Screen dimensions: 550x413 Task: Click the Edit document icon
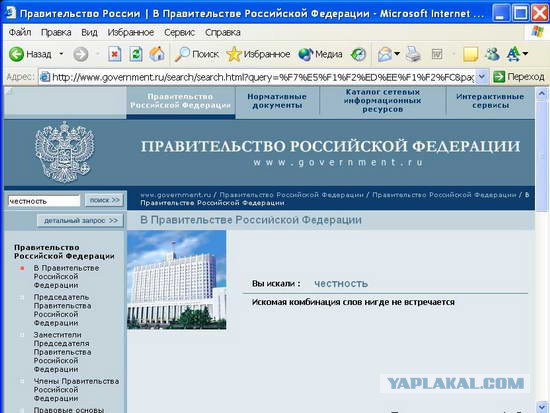click(437, 54)
